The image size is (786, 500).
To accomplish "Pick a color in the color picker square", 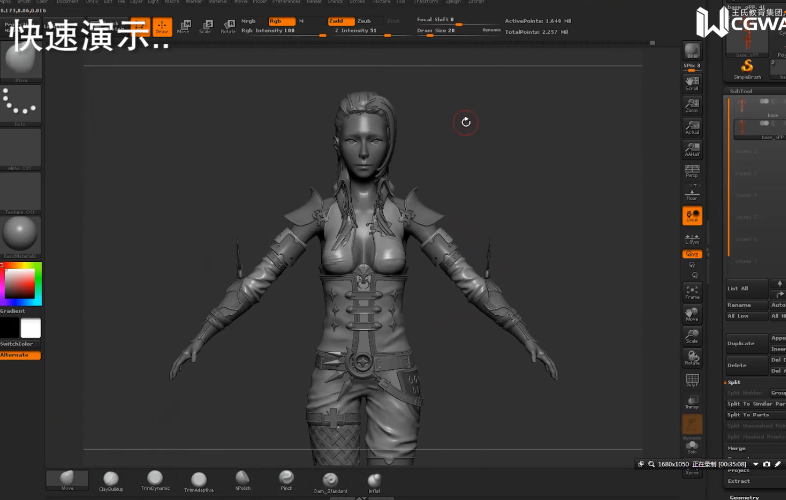I will tap(19, 284).
